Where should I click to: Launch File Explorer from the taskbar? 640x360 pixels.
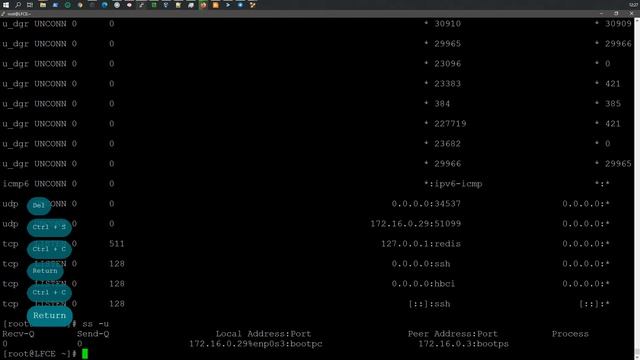click(42, 5)
